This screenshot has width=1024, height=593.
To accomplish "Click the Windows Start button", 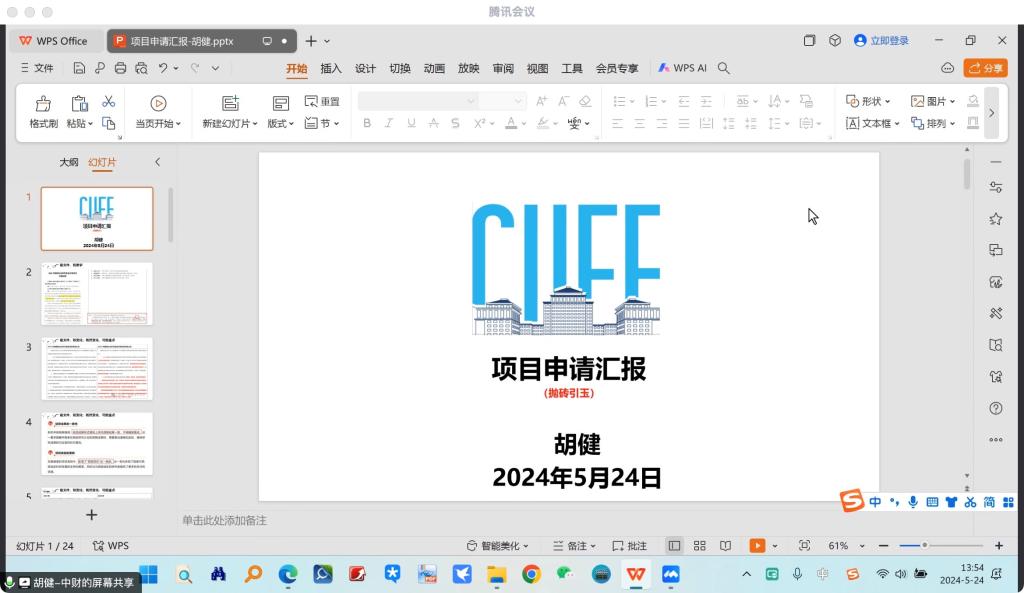I will pyautogui.click(x=149, y=574).
